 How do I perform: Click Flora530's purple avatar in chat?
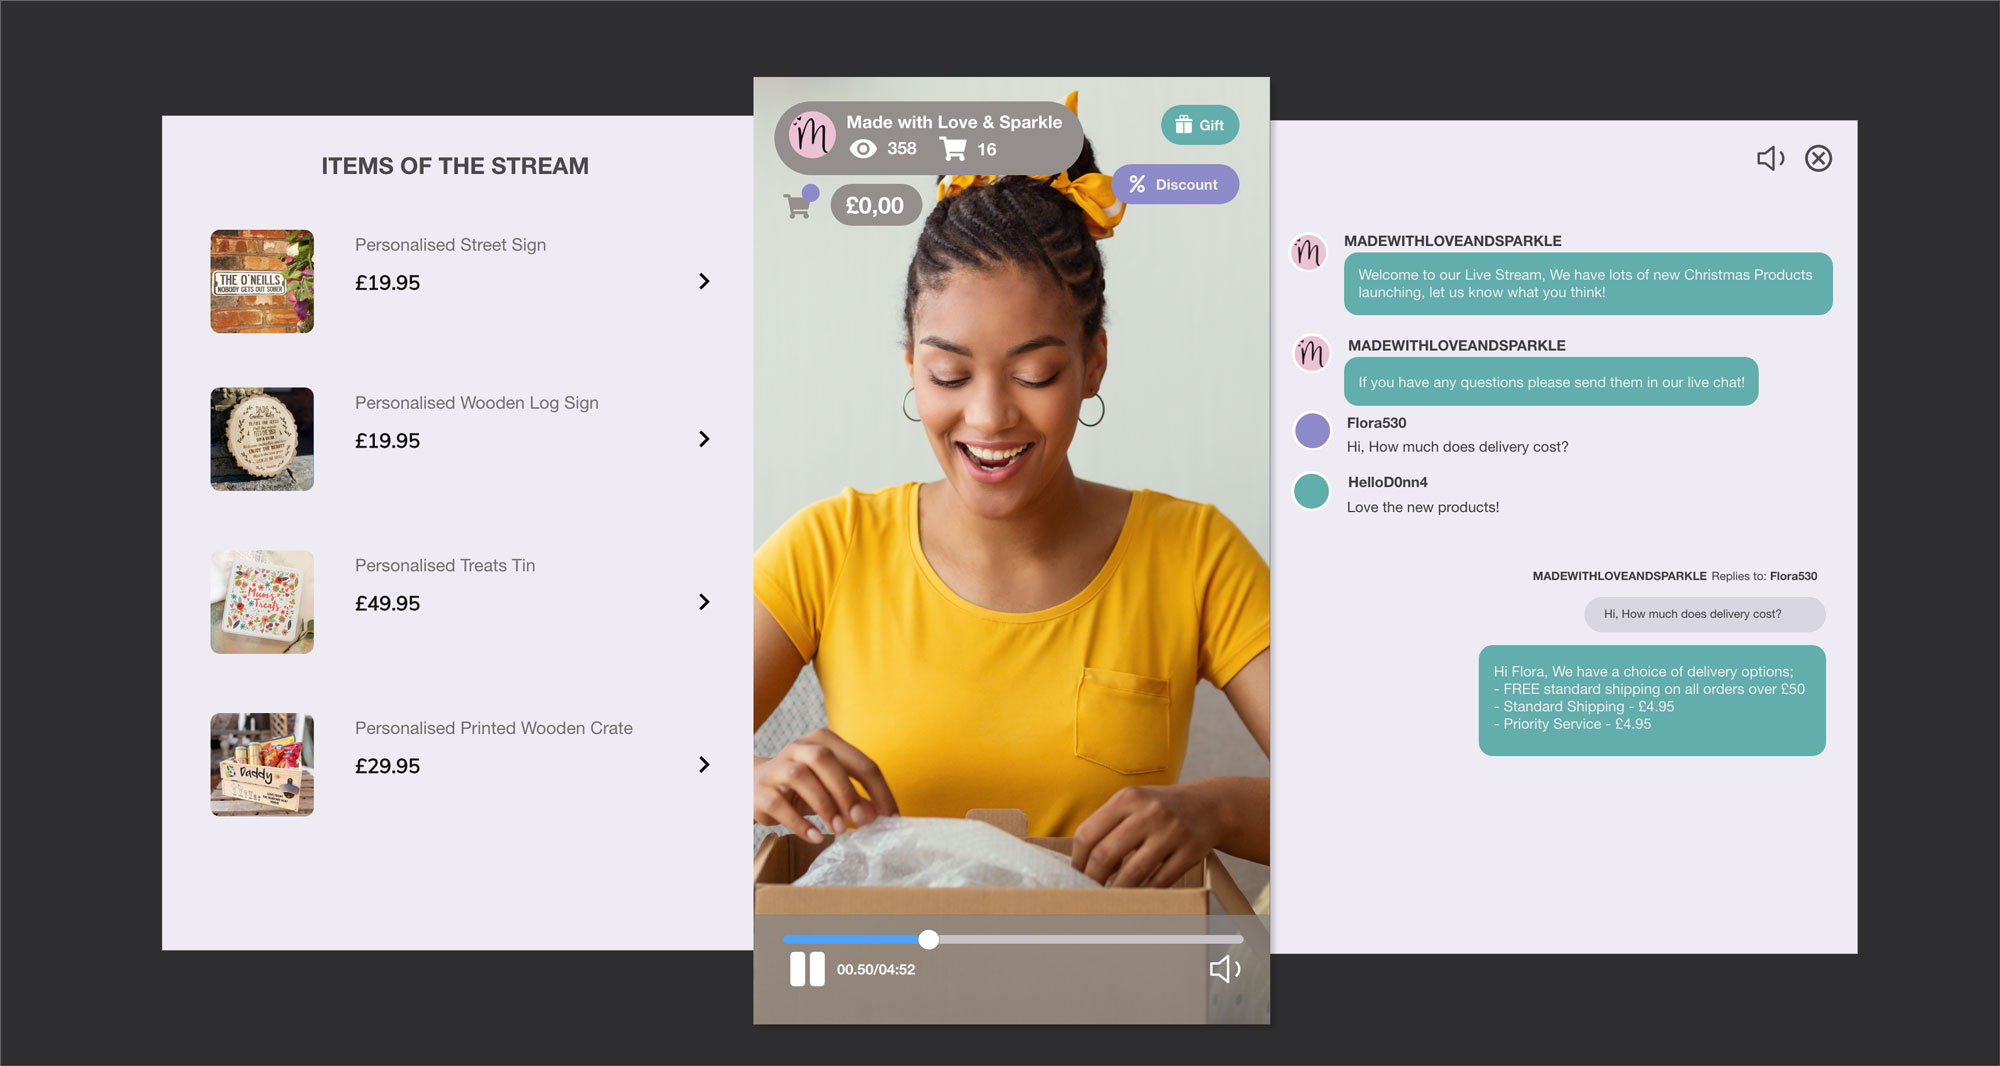[x=1311, y=431]
